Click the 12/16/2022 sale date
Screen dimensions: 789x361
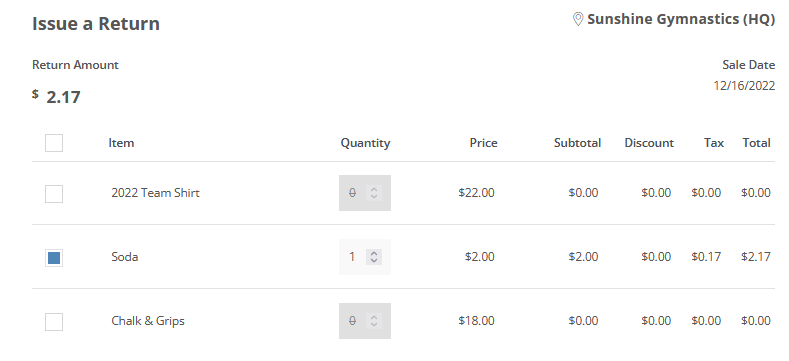point(744,86)
